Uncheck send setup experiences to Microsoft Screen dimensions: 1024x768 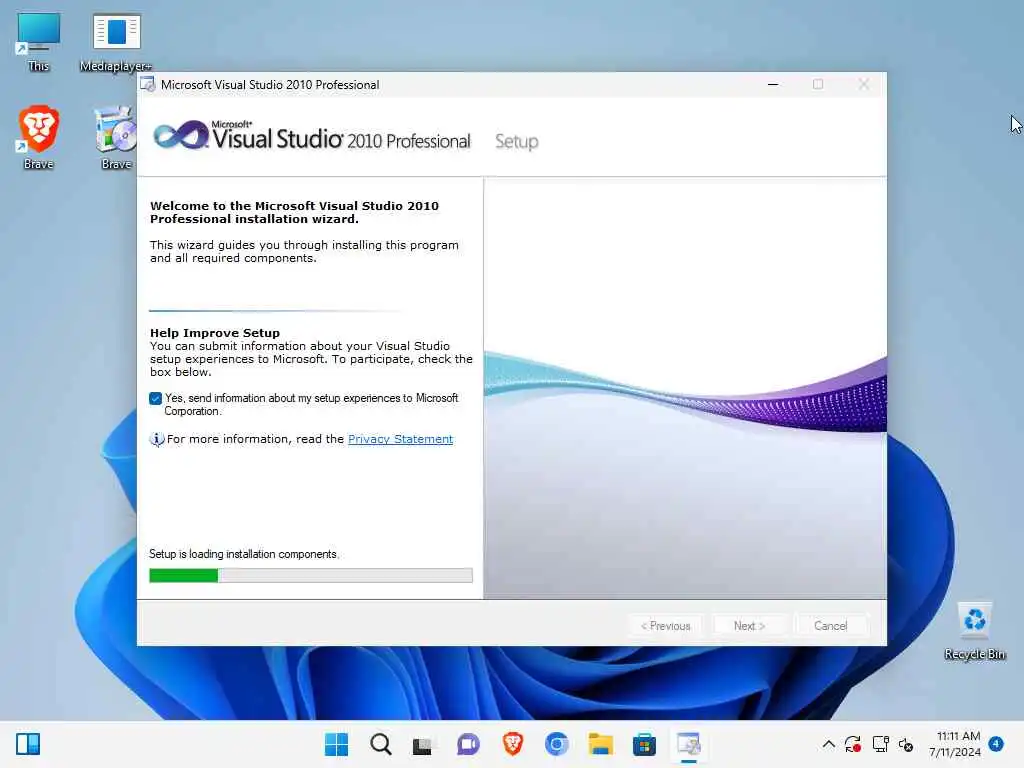[x=155, y=398]
